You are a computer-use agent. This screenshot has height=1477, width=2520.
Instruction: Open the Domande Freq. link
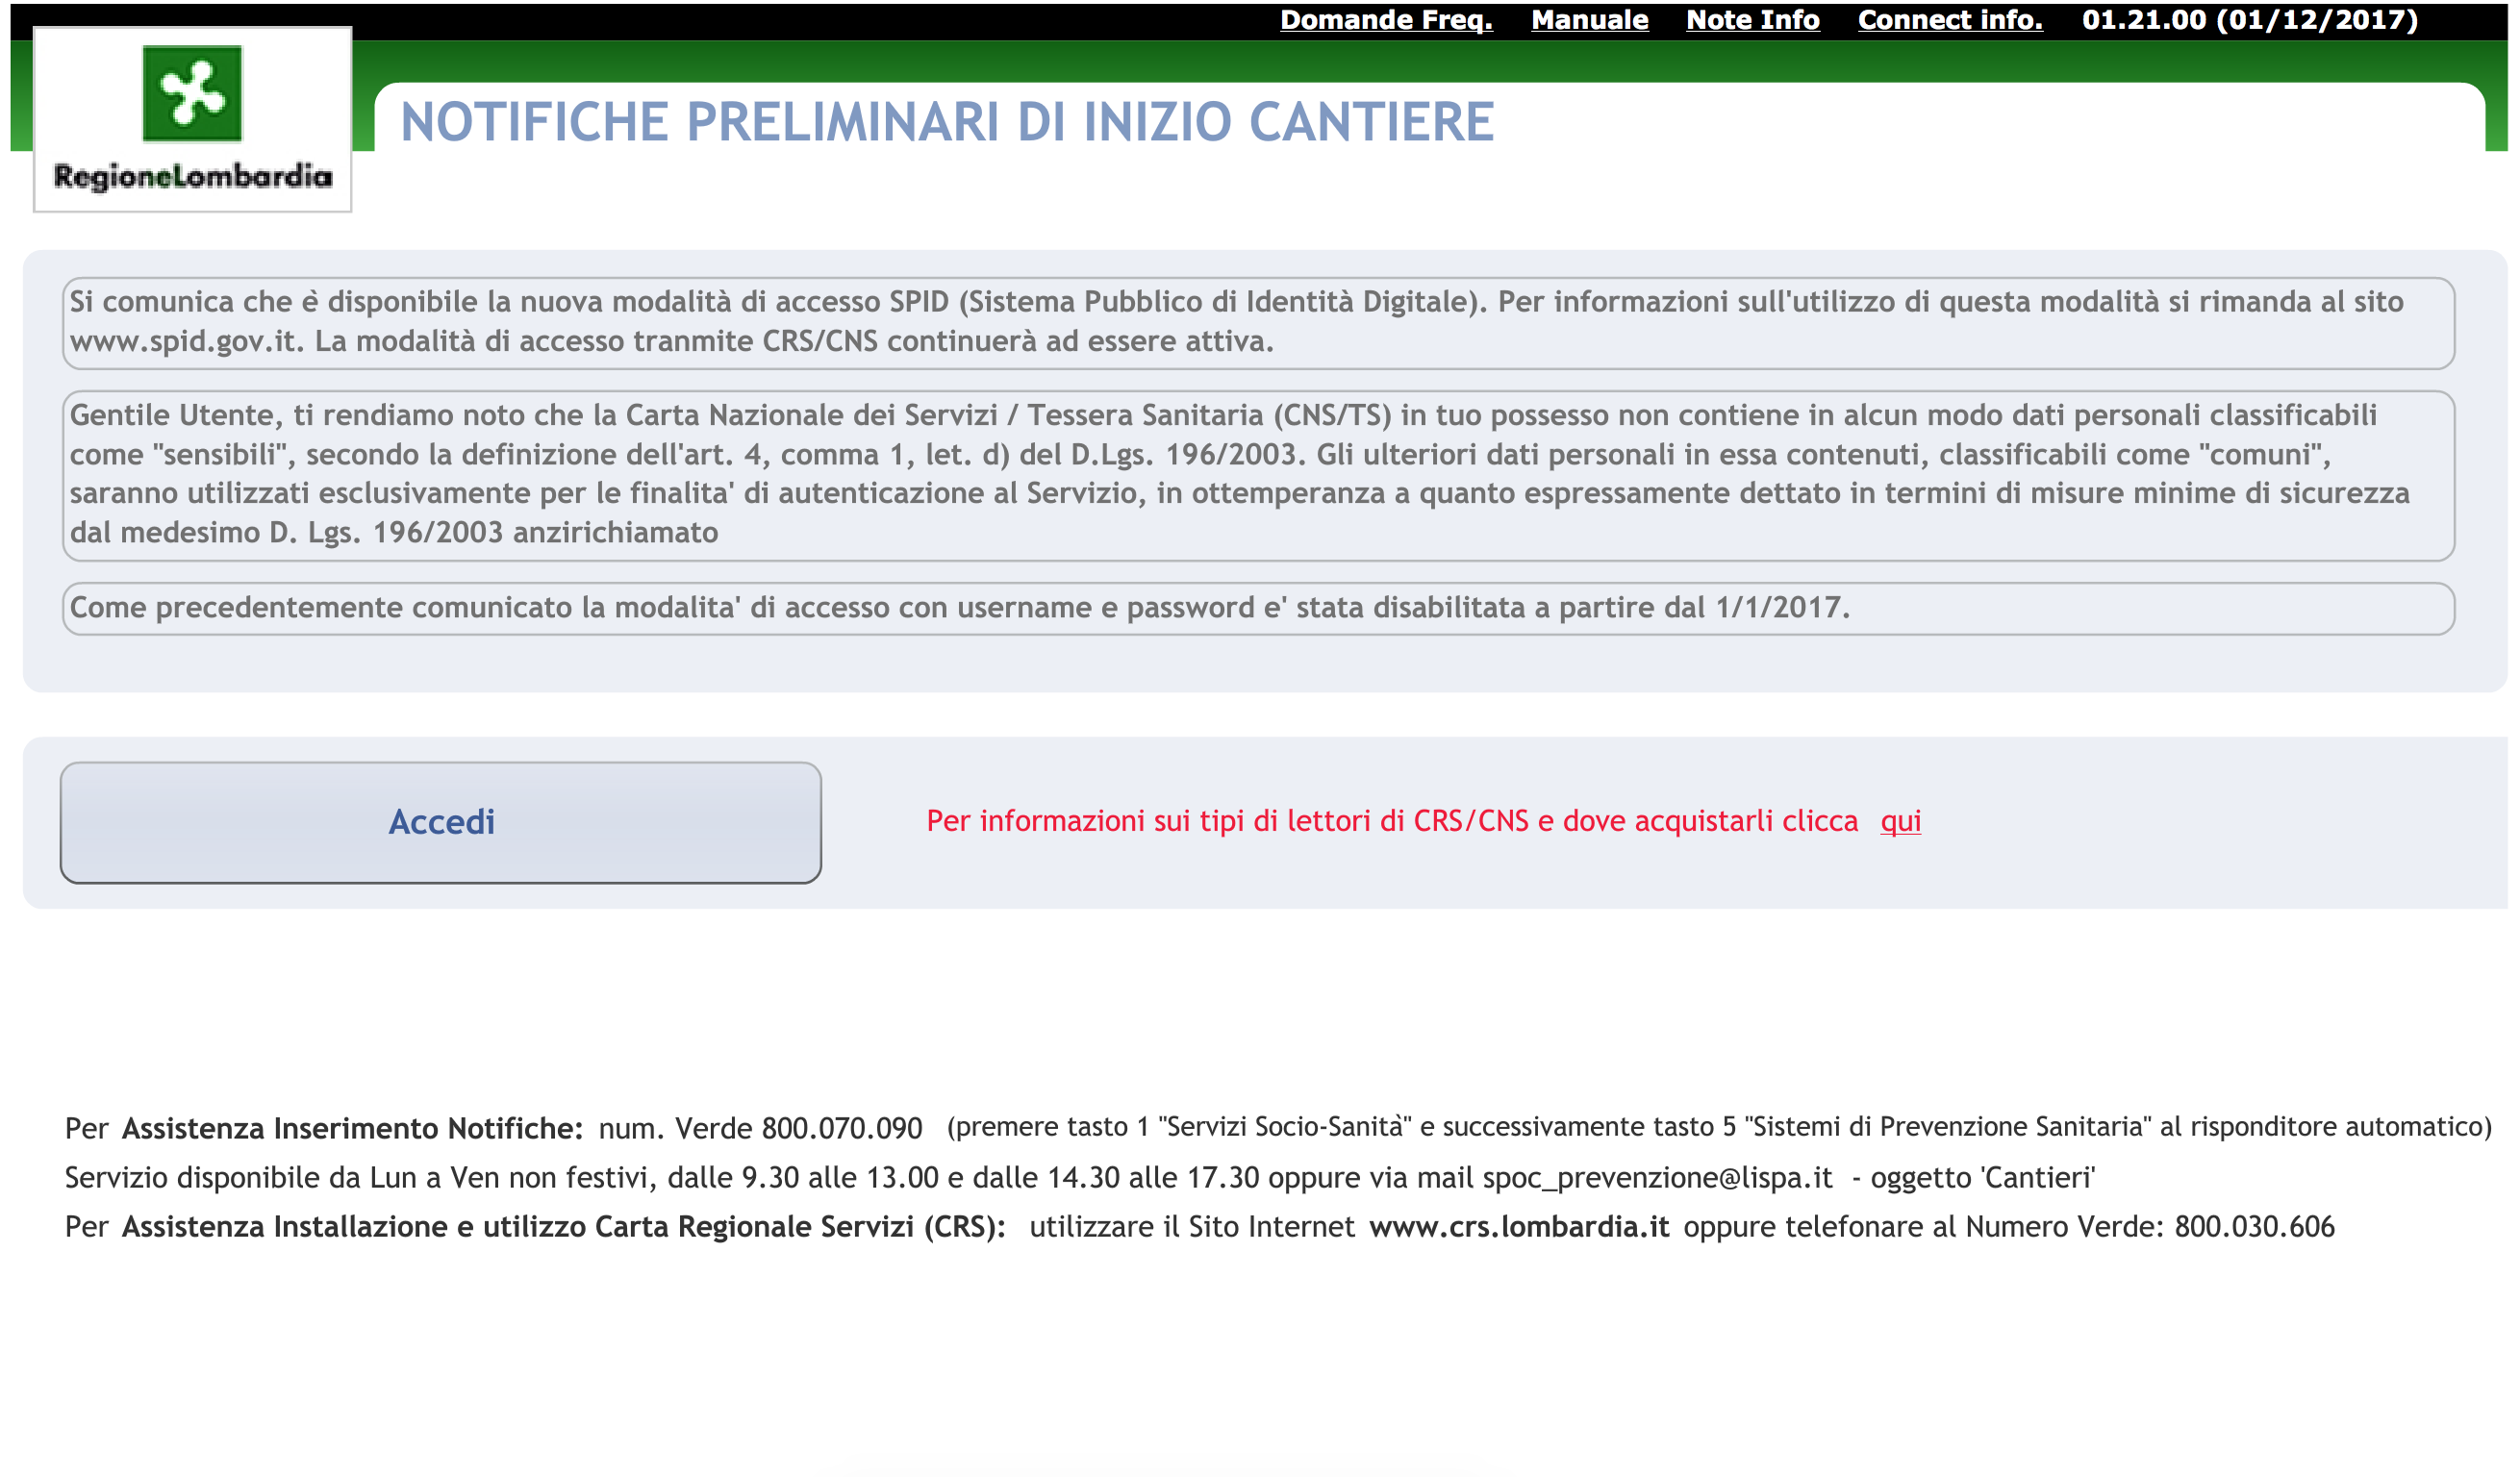point(1386,20)
